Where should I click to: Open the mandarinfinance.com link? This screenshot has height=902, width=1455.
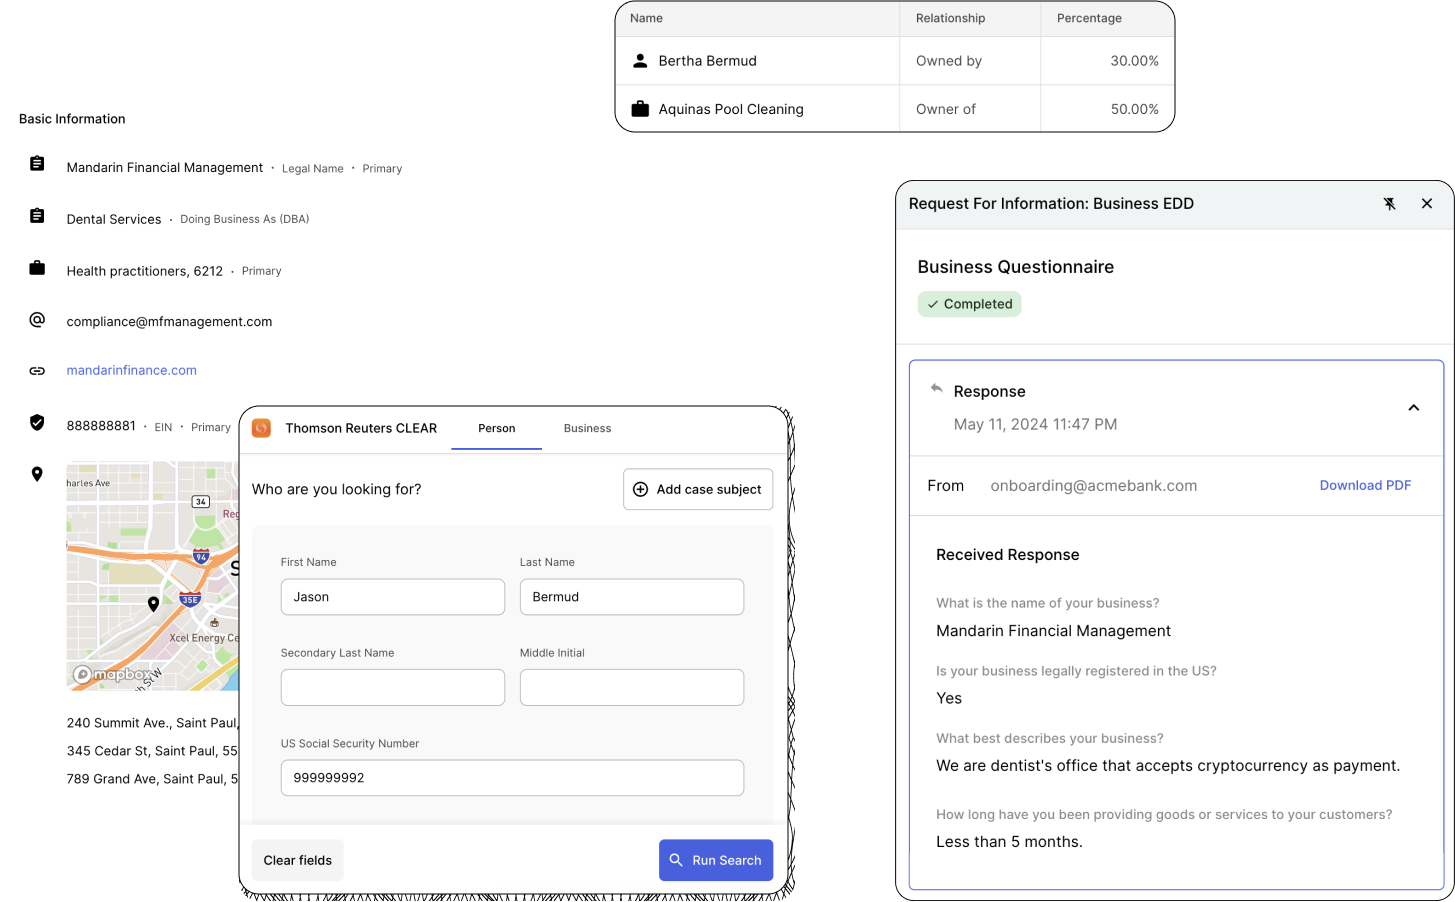(x=132, y=370)
